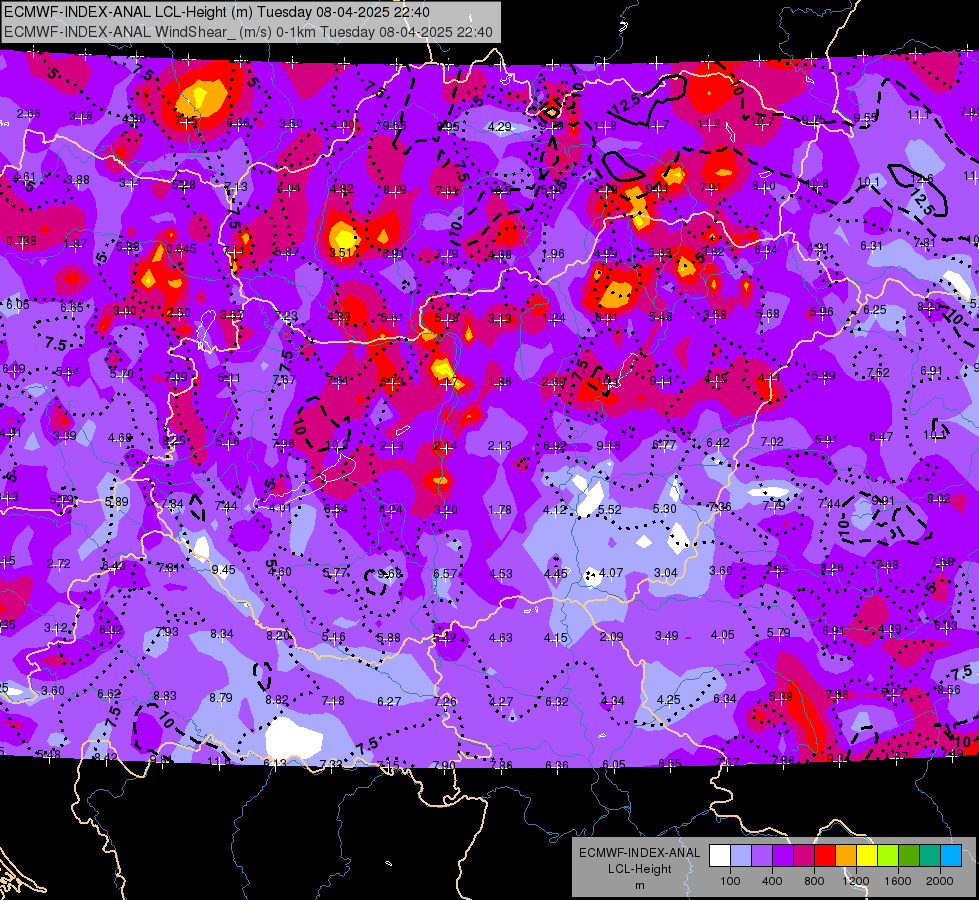
Task: Select the red legend color swatch
Action: coord(825,856)
